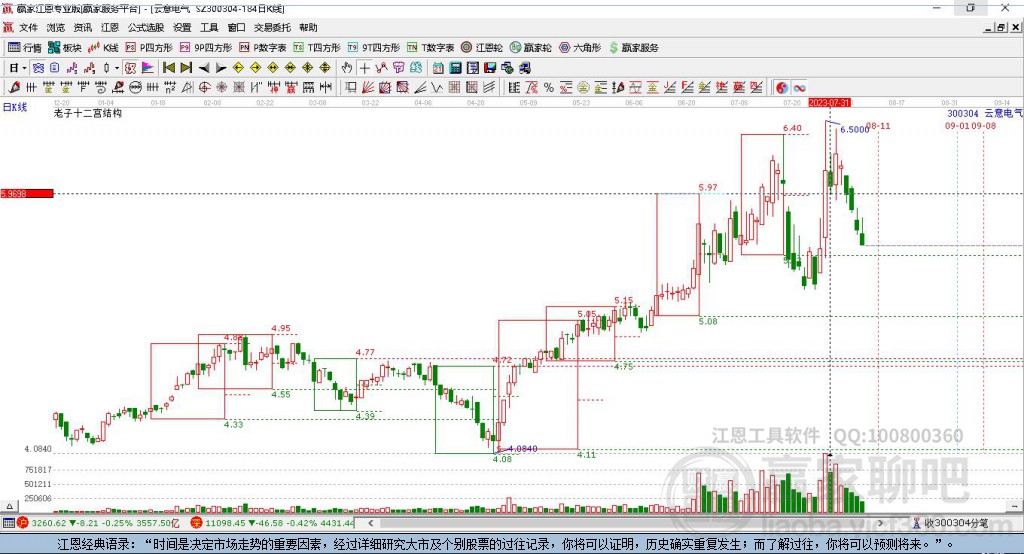The height and width of the screenshot is (554, 1024).
Task: Click the percent % tool icon
Action: coord(549,87)
